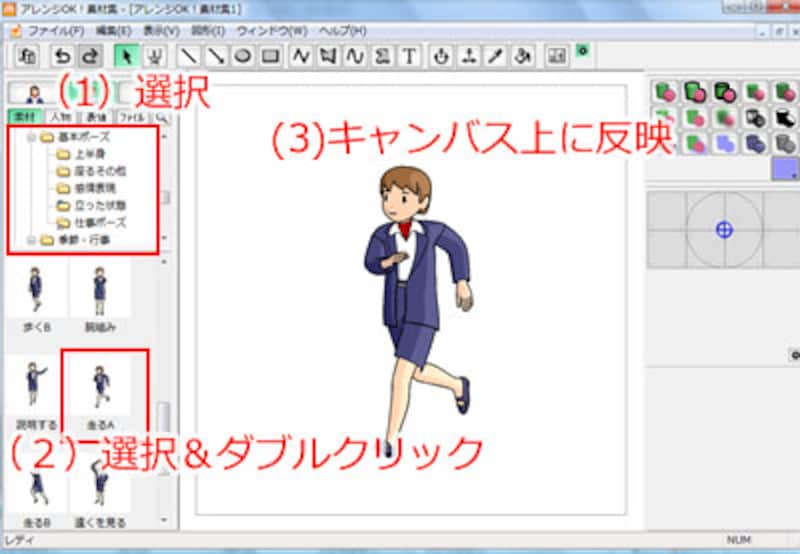
Task: Click the folder tree scrollbar up arrow
Action: point(164,136)
